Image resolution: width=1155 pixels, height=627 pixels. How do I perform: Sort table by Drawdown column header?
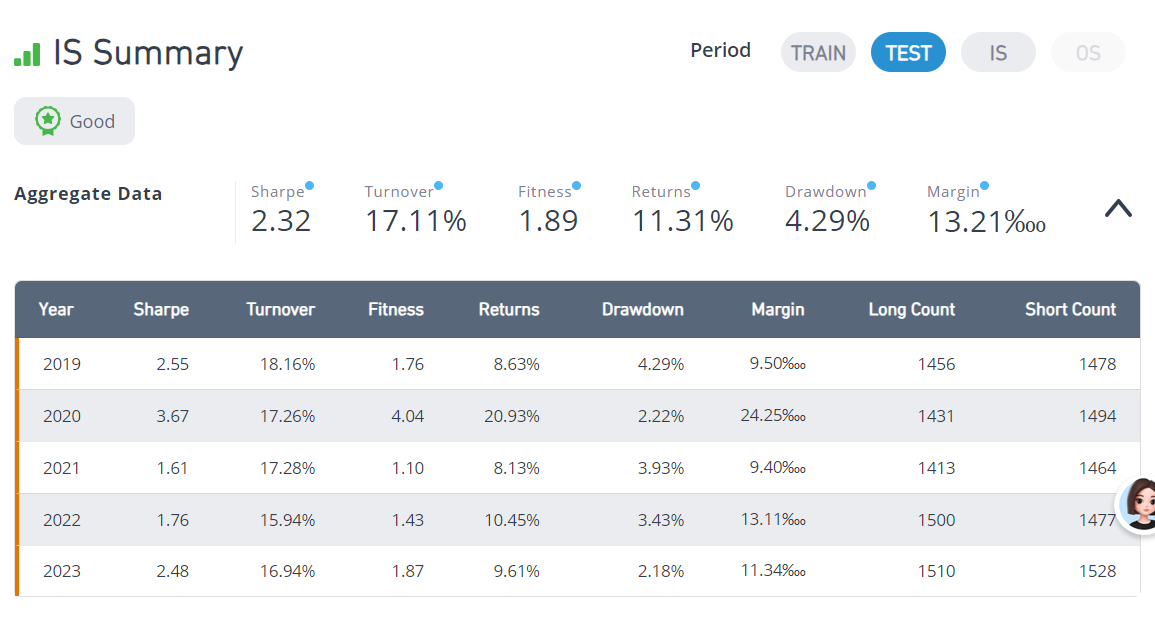tap(642, 309)
